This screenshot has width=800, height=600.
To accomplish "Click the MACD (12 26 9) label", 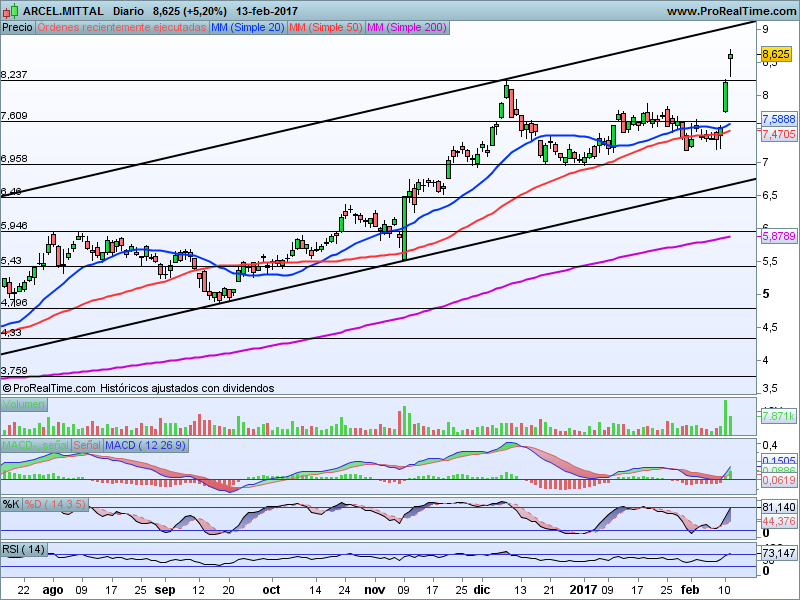I will click(145, 445).
